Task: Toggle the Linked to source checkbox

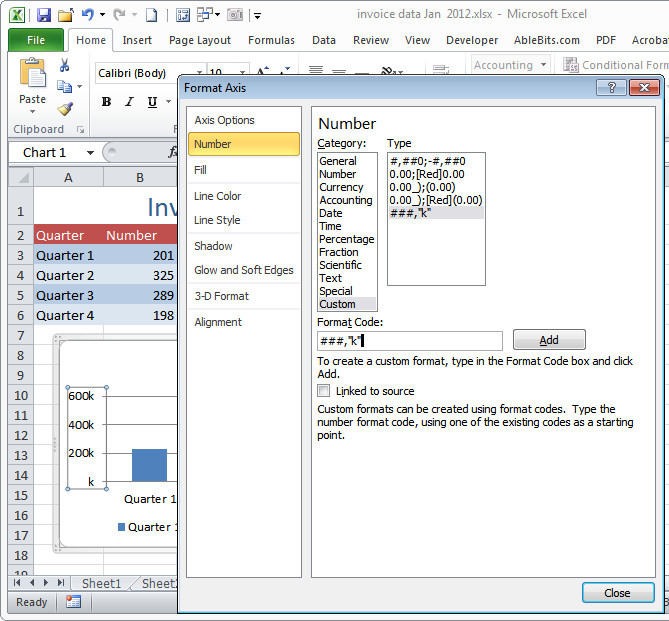Action: click(323, 391)
